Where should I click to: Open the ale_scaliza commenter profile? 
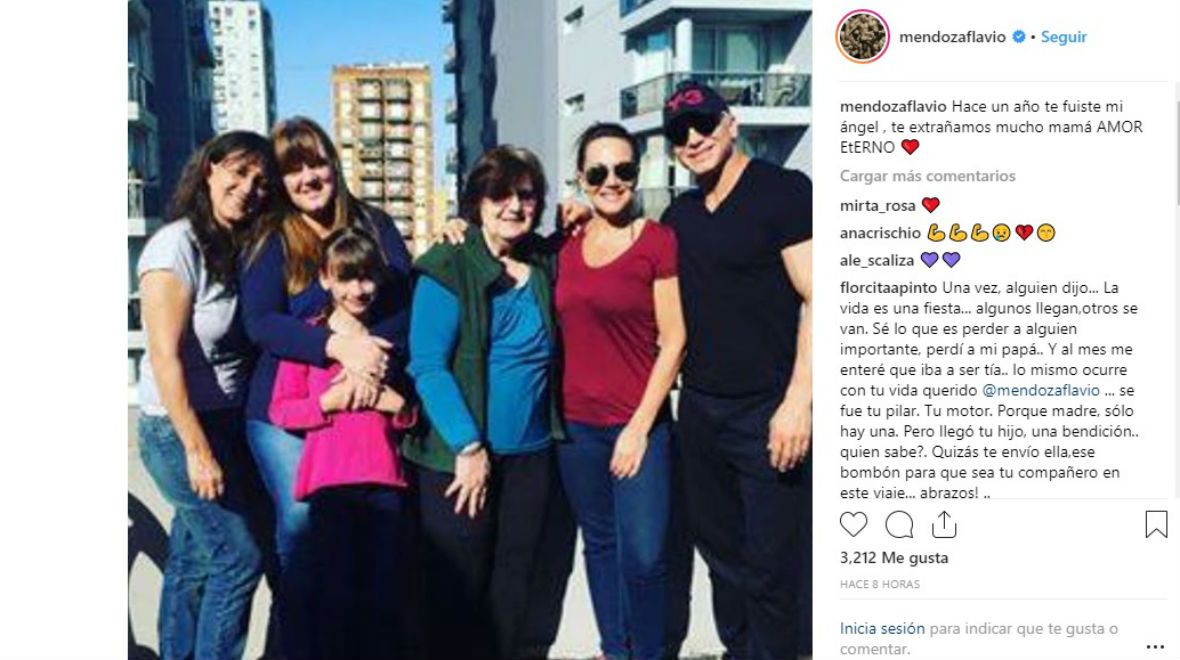[x=877, y=260]
